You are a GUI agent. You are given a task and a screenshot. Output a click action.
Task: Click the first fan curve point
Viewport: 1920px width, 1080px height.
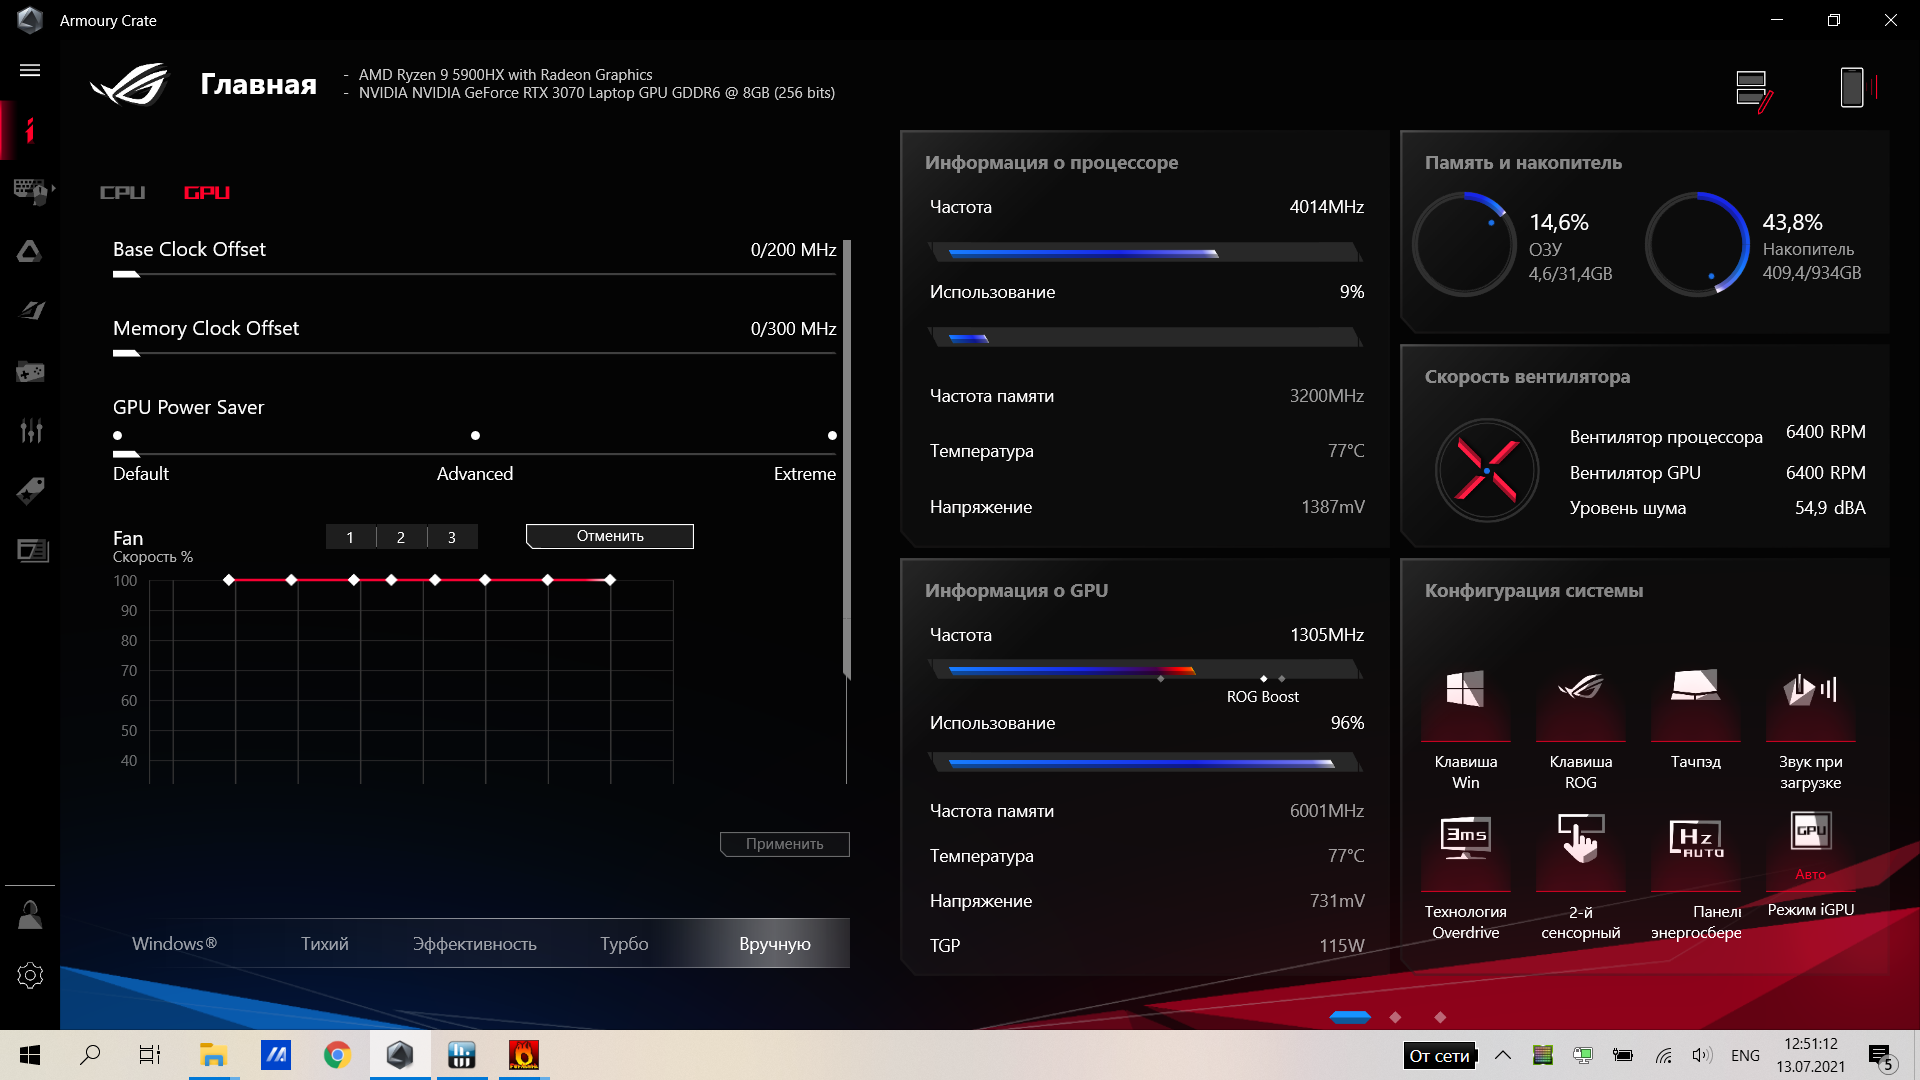[229, 580]
